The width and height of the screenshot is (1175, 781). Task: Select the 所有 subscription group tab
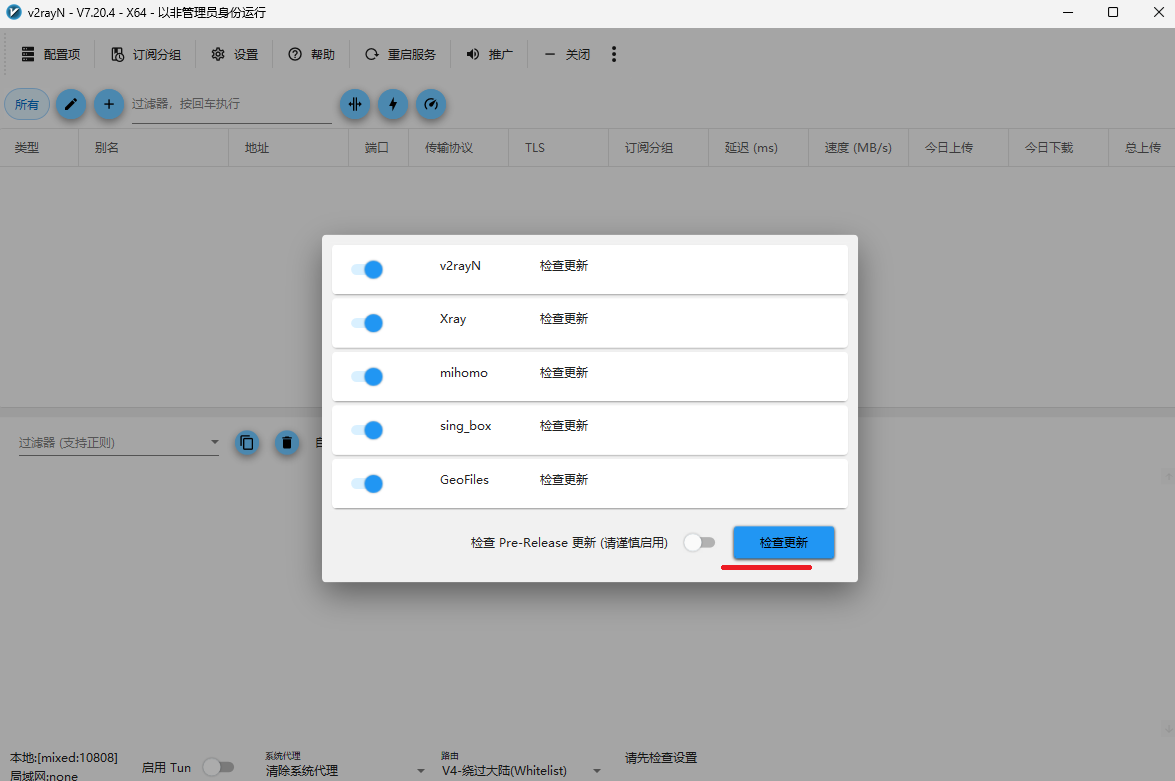[27, 104]
